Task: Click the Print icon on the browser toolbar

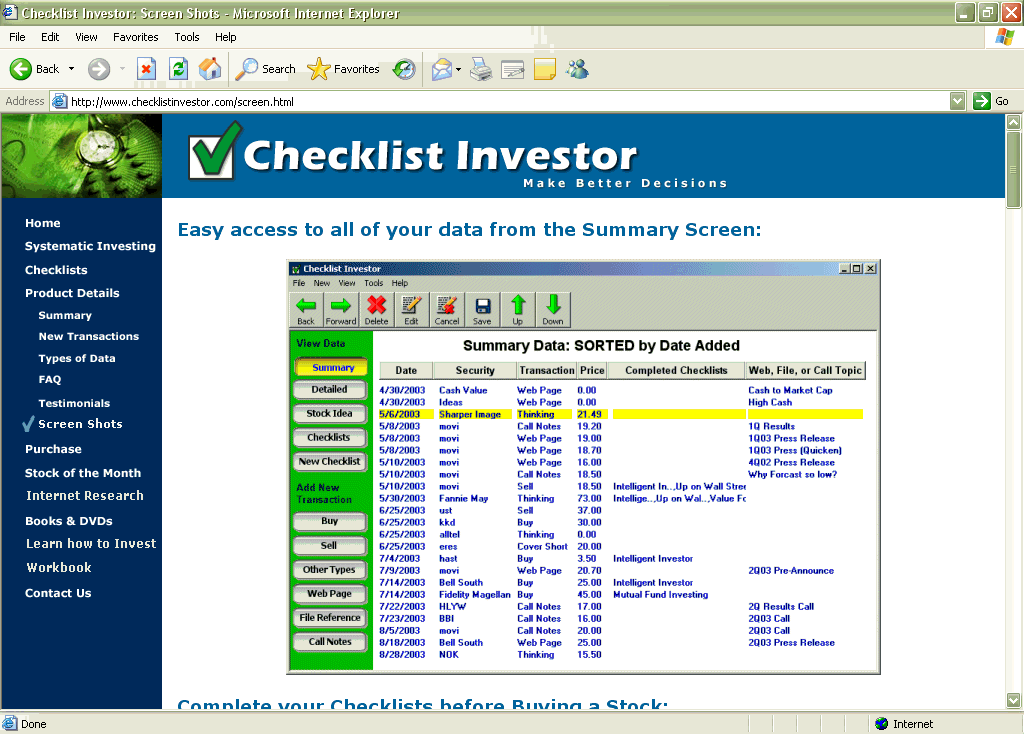Action: [480, 69]
